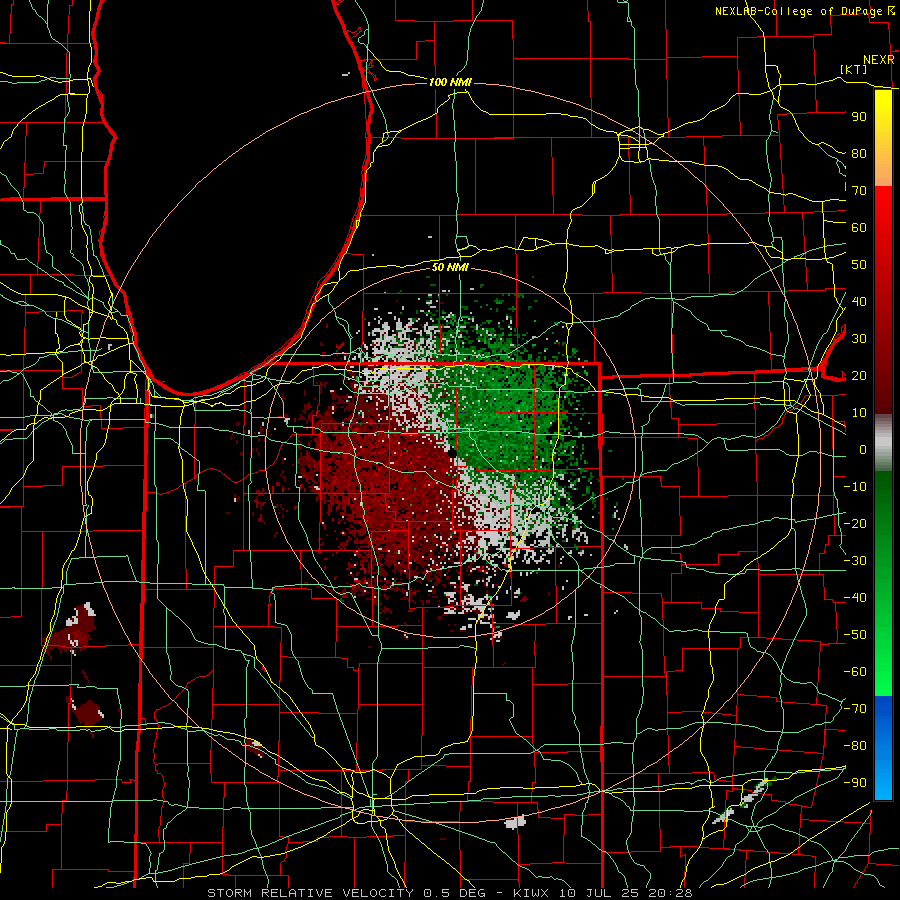Screen dimensions: 900x900
Task: Pick the blue segment at bottom of color bar
Action: point(883,748)
